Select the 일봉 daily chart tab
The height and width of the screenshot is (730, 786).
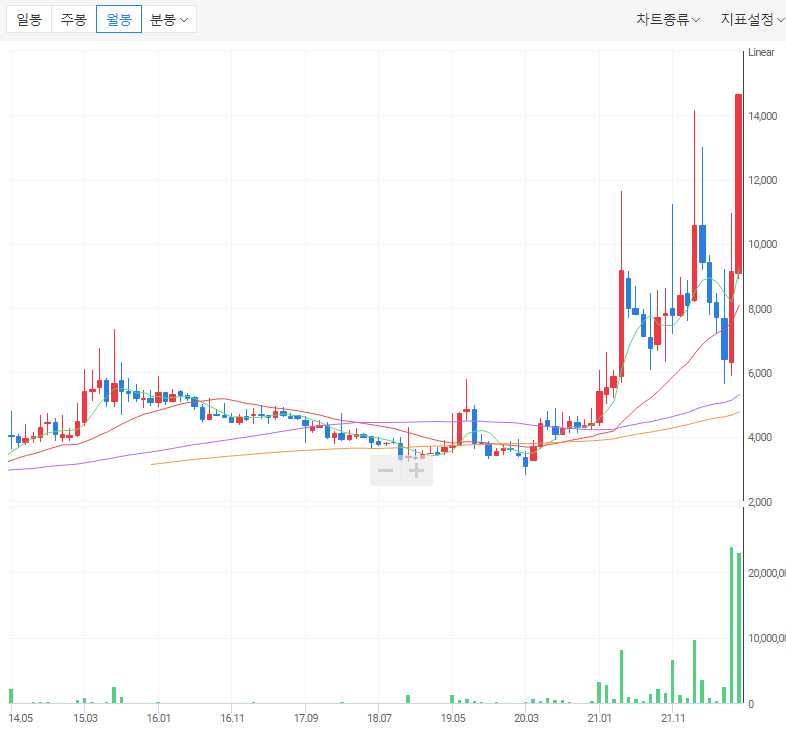(x=29, y=20)
